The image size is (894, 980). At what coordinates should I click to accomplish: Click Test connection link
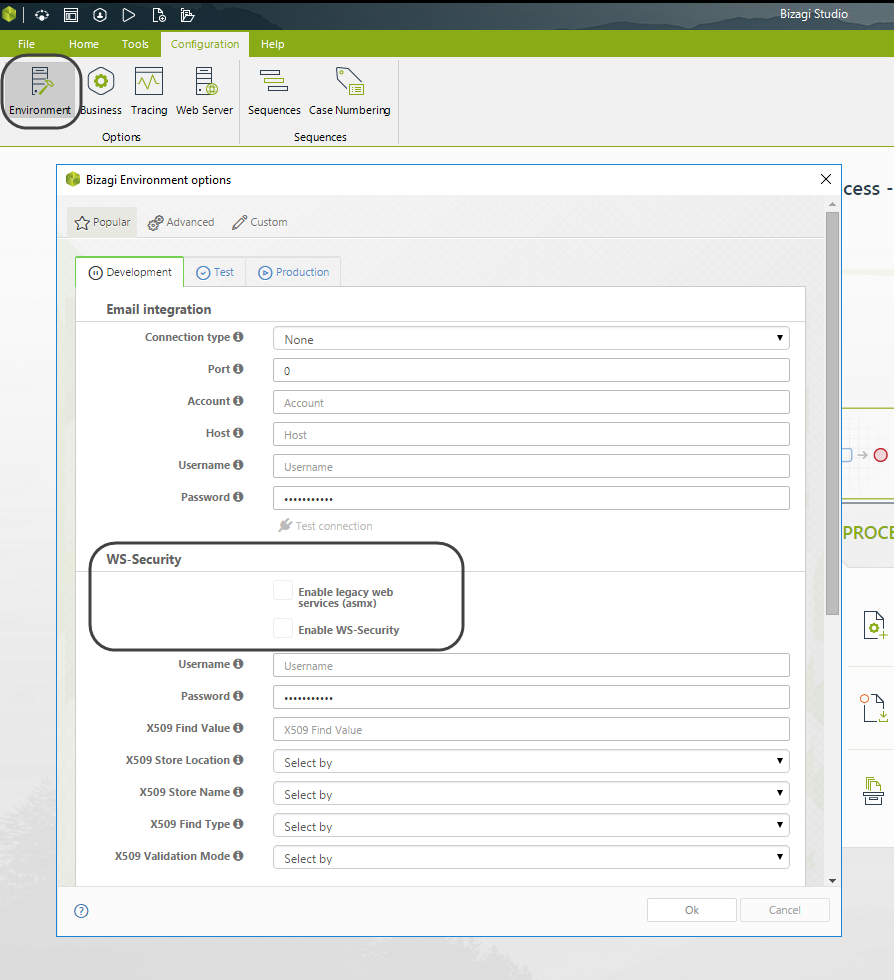[326, 526]
